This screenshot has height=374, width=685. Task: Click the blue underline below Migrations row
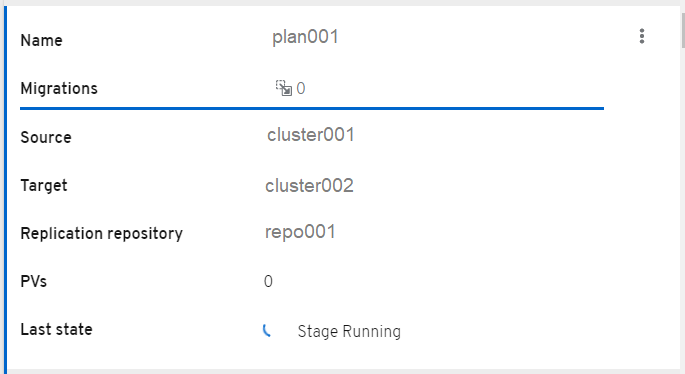coord(312,108)
